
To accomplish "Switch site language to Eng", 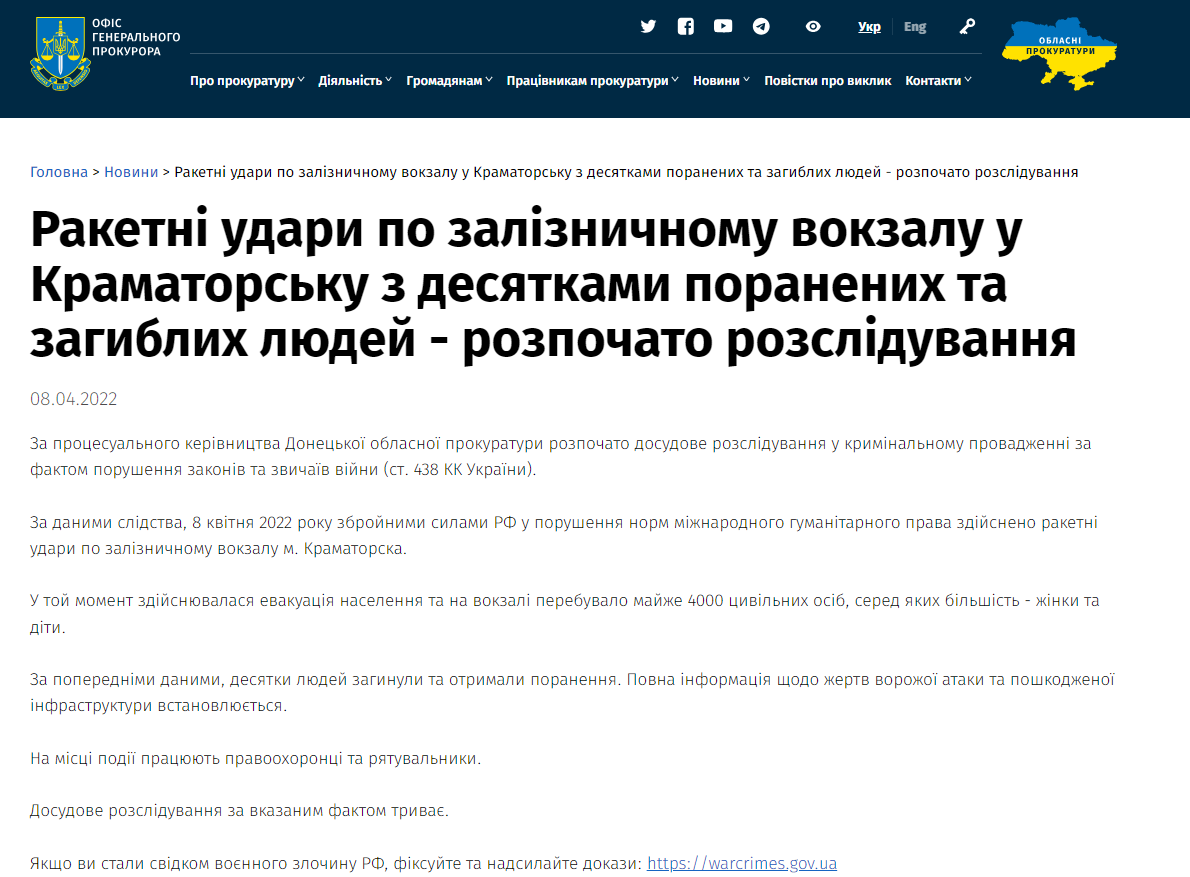I will click(x=914, y=26).
